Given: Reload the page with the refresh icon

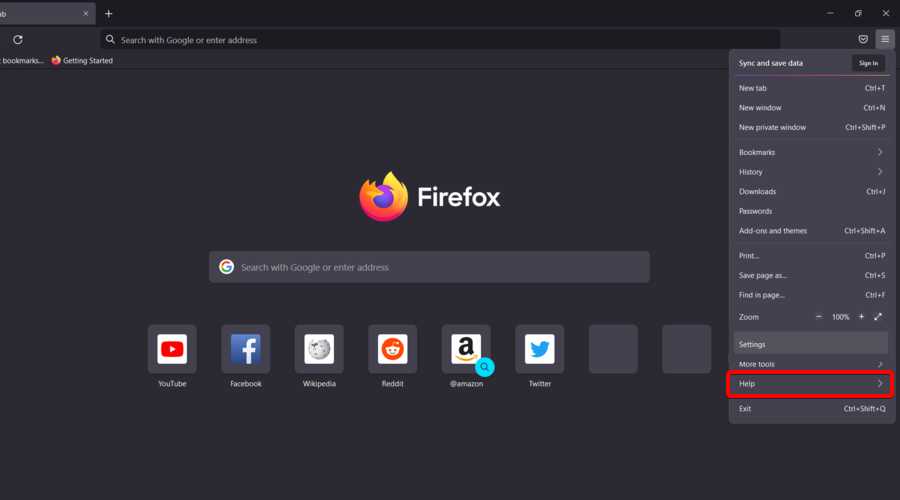Looking at the screenshot, I should [x=18, y=40].
